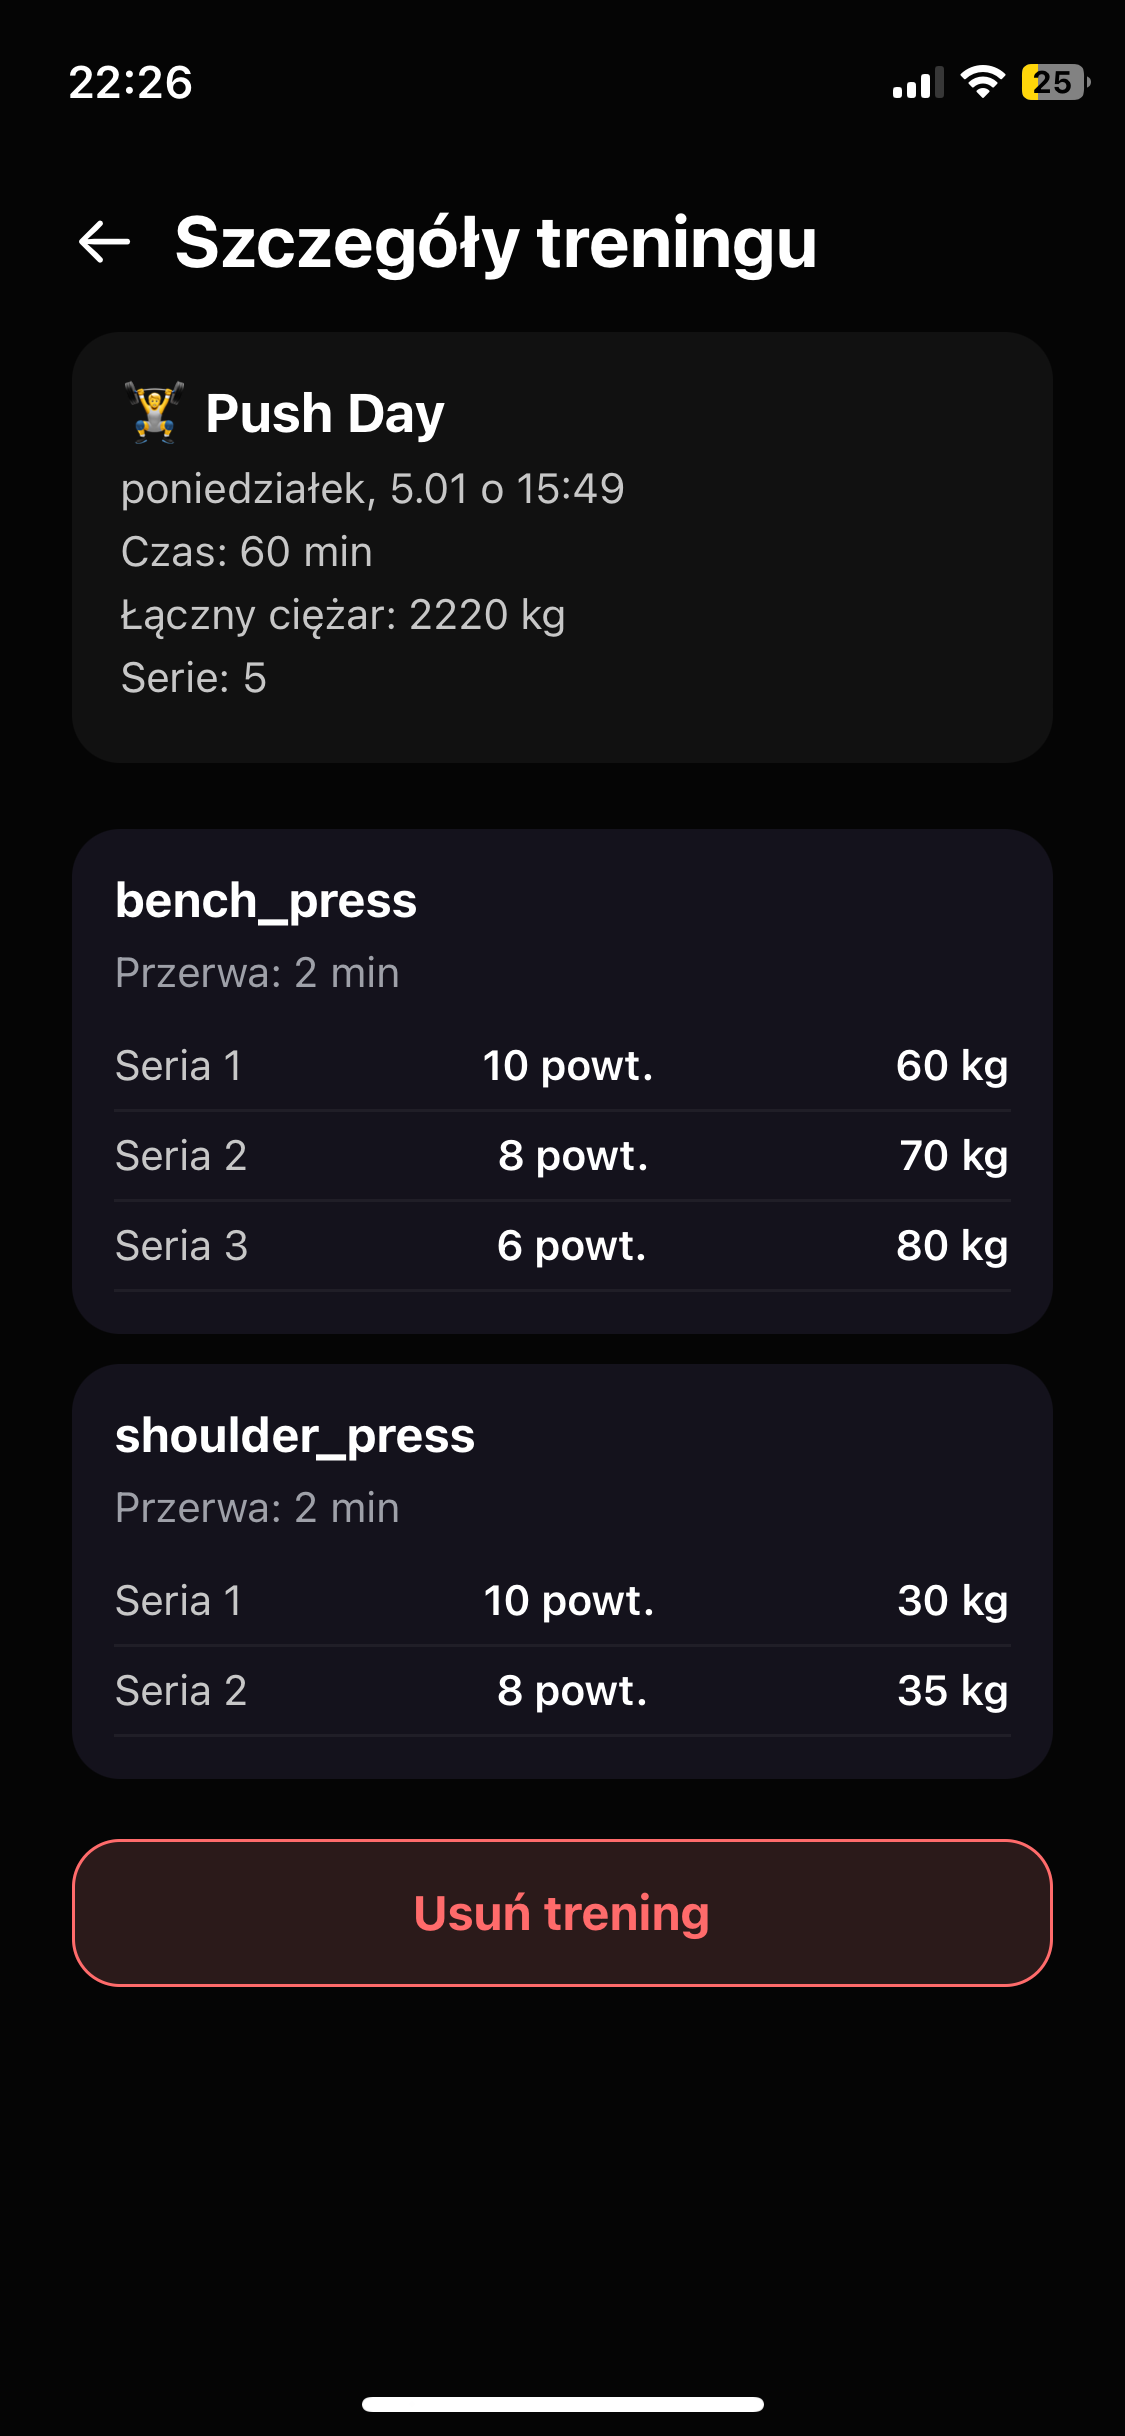
Task: Tap the Push Day workout title
Action: pyautogui.click(x=325, y=413)
